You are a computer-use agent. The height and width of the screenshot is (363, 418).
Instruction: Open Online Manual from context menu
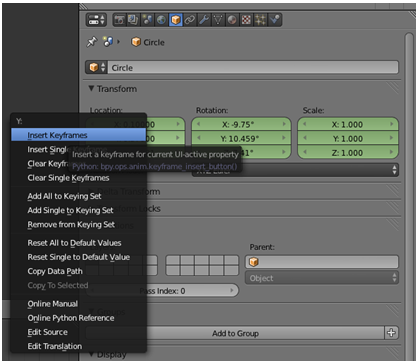click(x=79, y=304)
